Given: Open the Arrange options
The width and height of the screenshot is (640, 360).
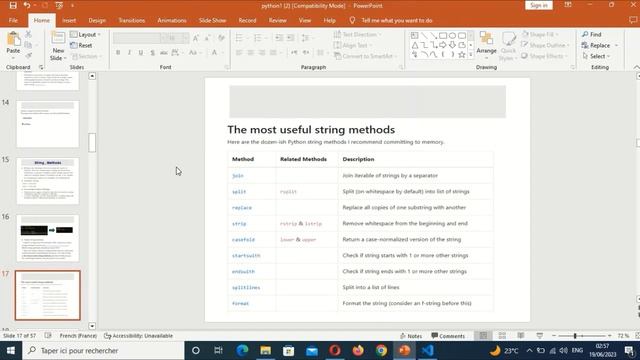Looking at the screenshot, I should tap(486, 44).
